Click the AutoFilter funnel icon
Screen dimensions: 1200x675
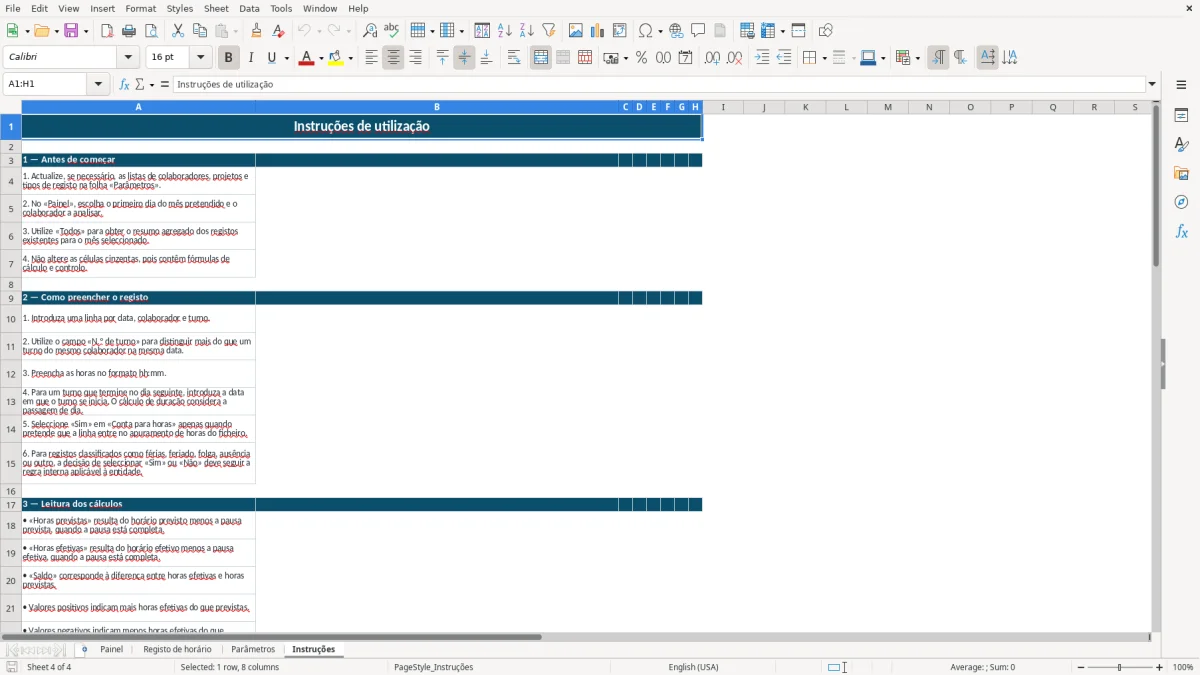pos(549,31)
